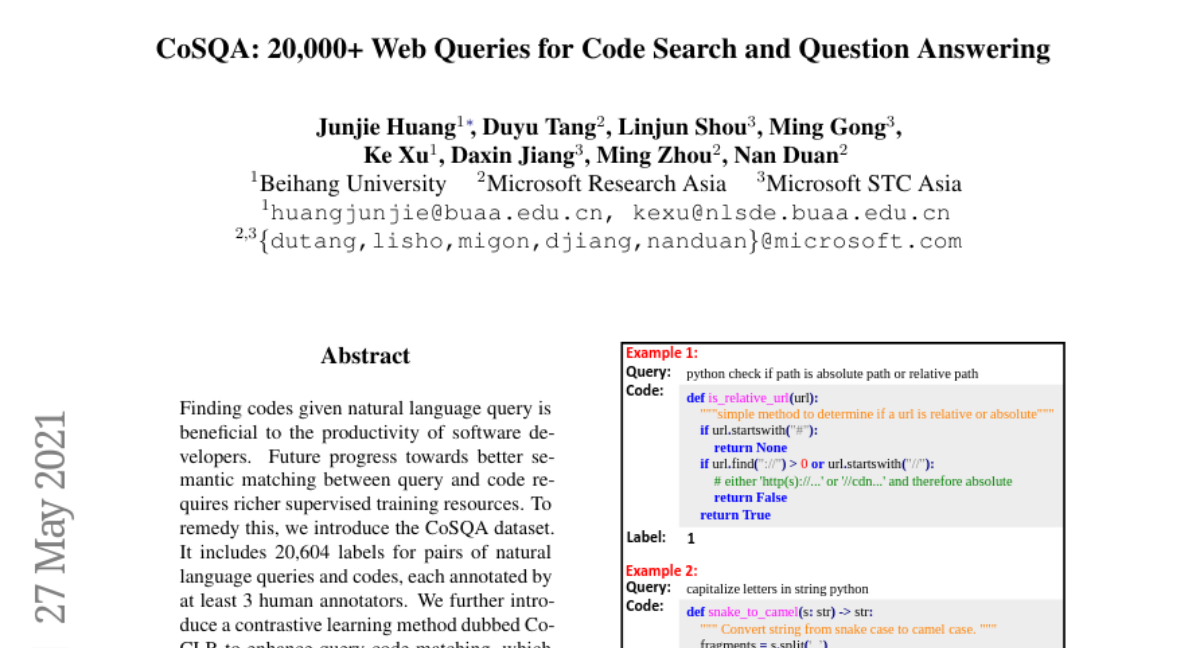Click the @microsoft.com grouped email line

tap(609, 242)
